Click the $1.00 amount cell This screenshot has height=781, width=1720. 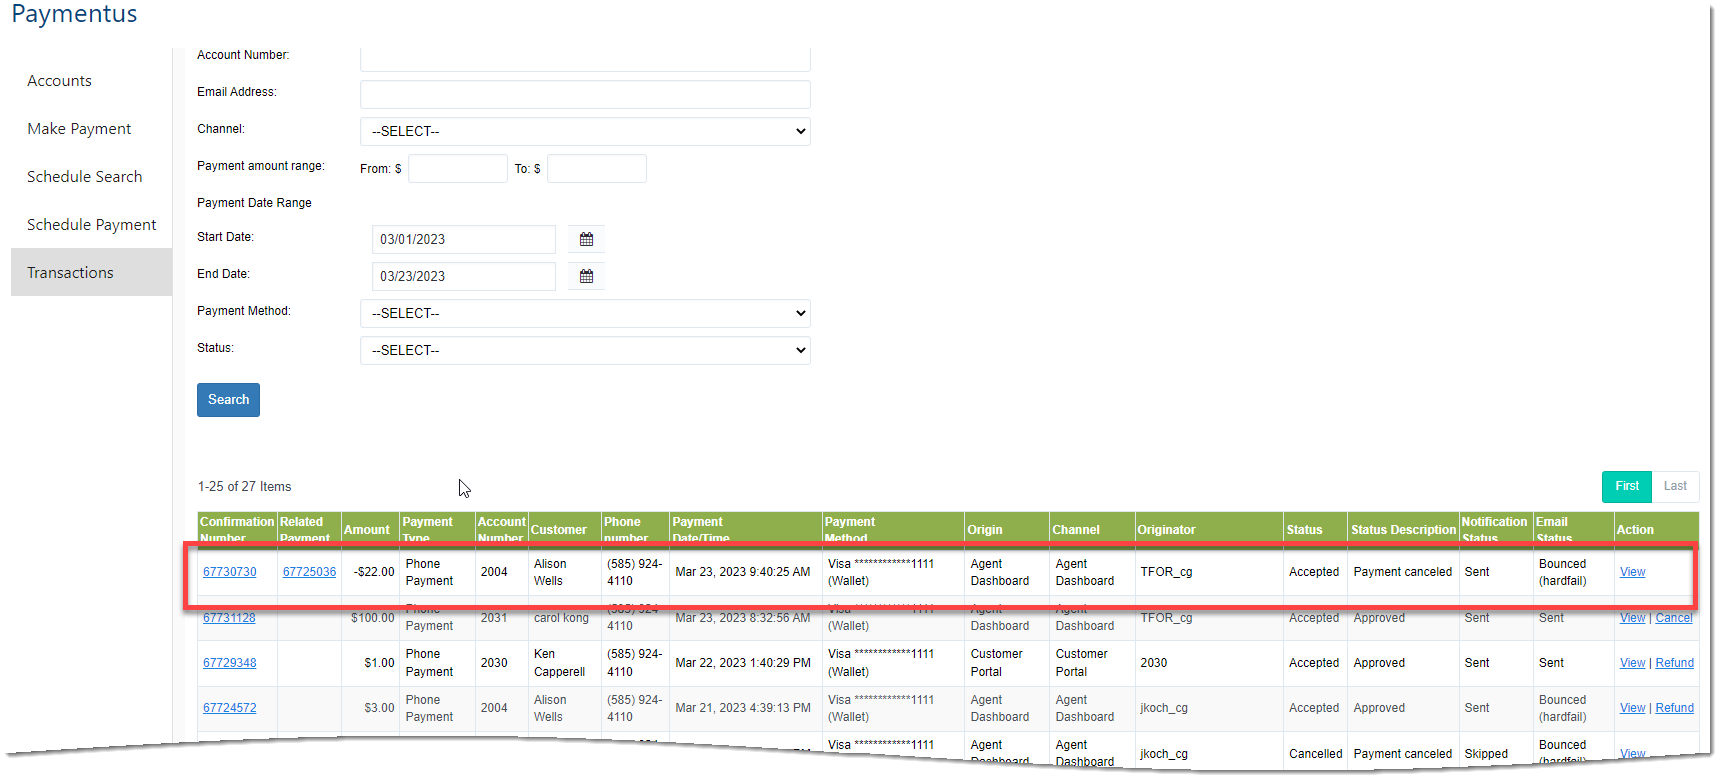tap(379, 663)
